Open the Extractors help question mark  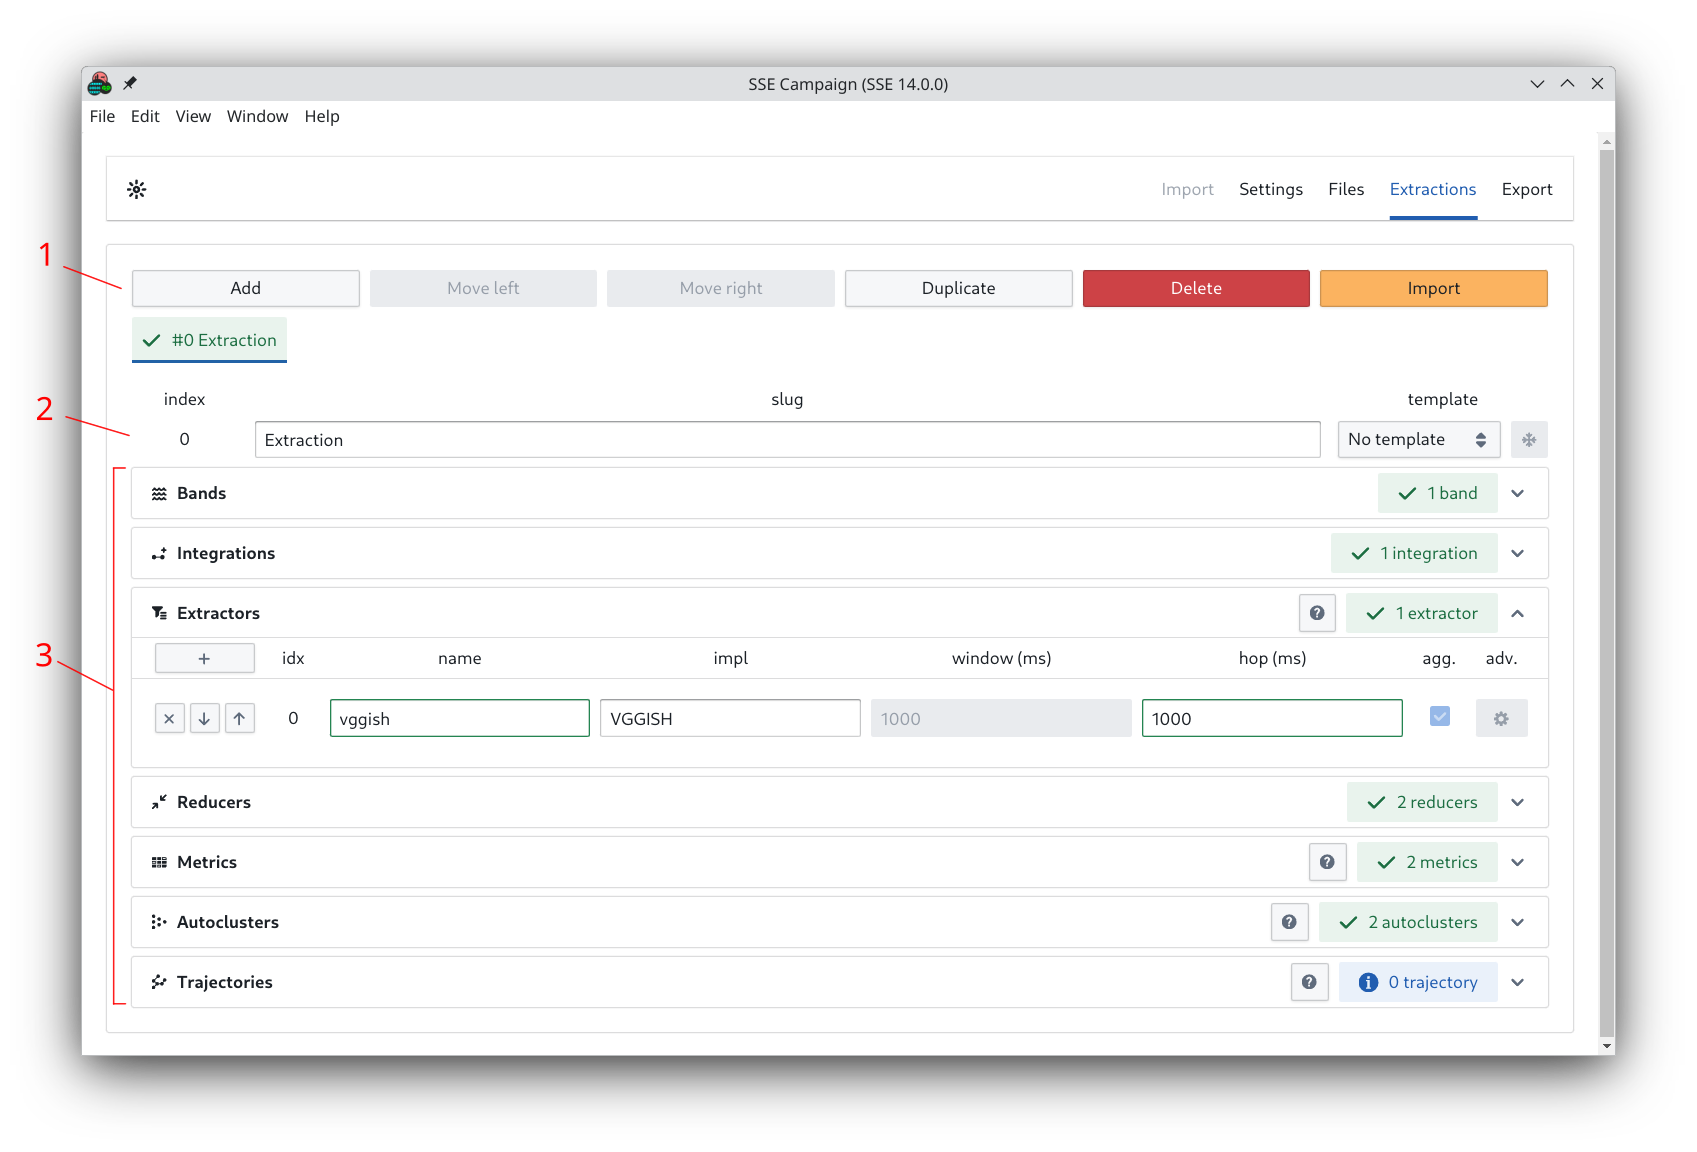1317,612
